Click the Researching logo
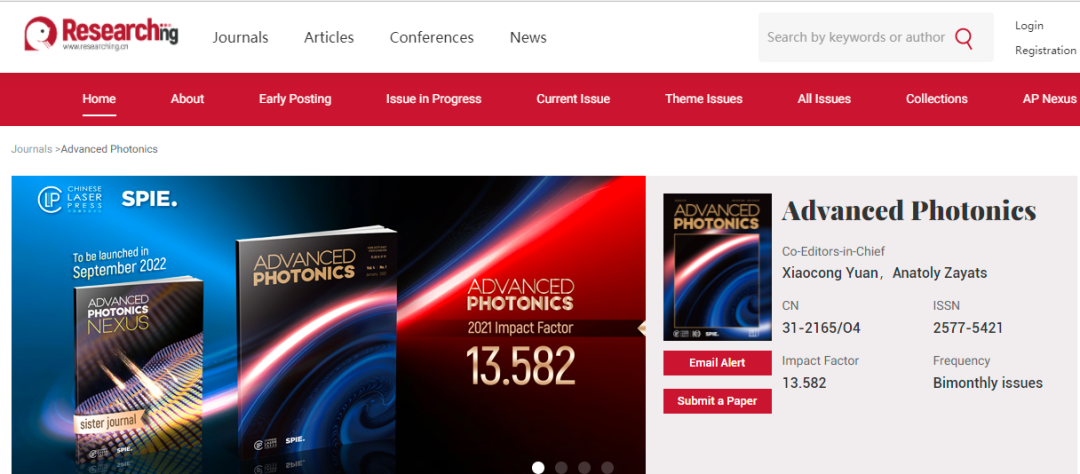1080x474 pixels. [101, 34]
